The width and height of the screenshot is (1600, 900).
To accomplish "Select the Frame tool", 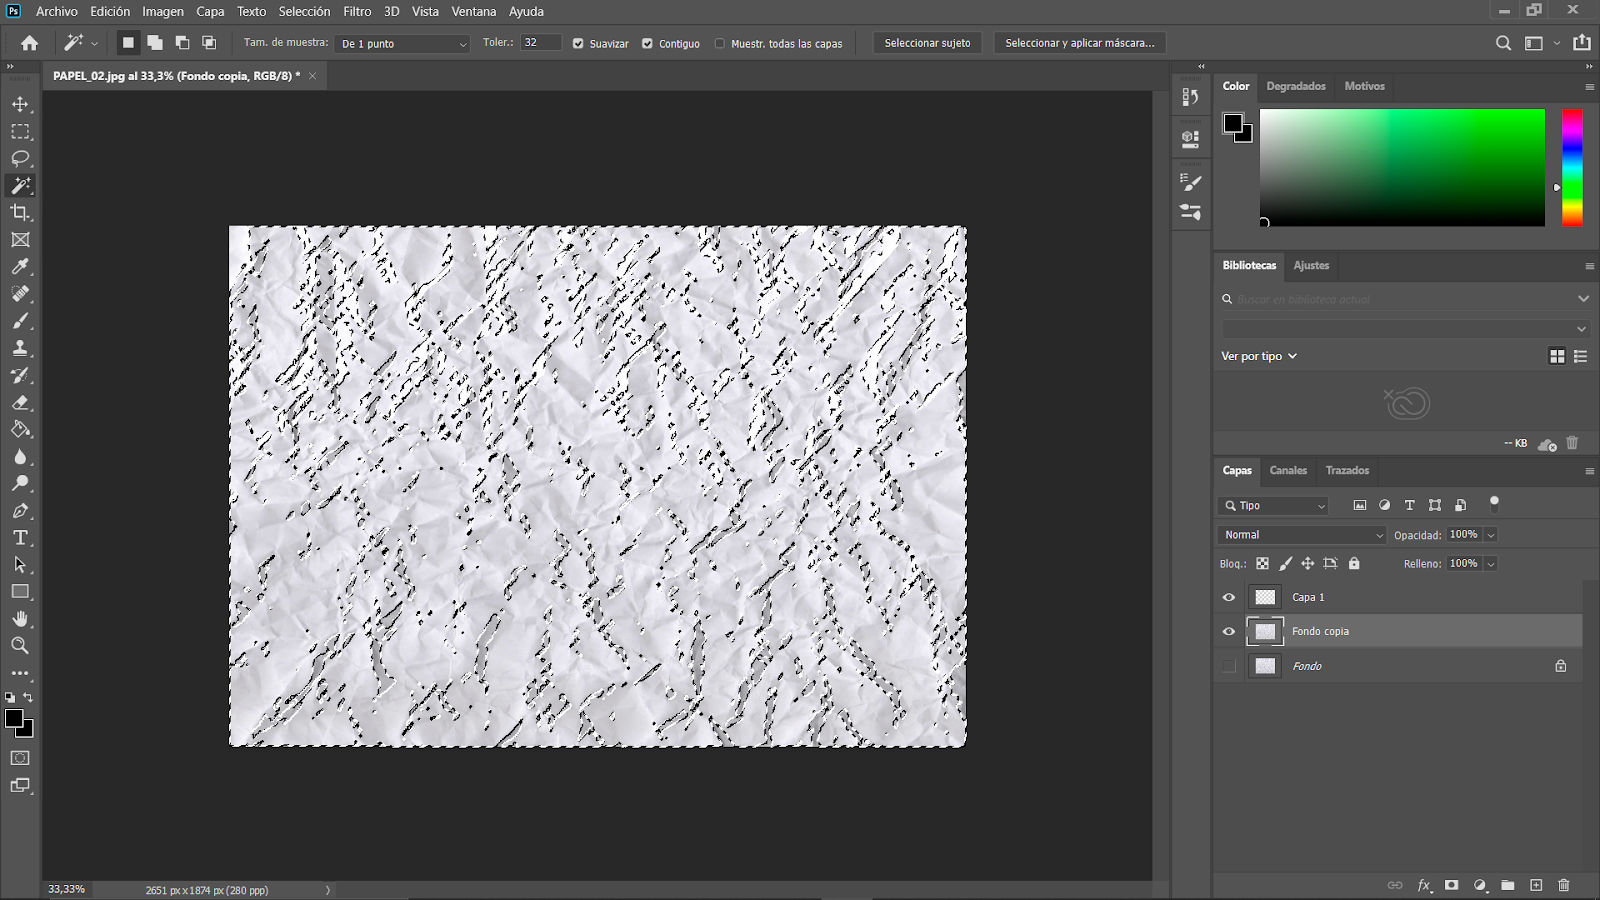I will tap(20, 240).
